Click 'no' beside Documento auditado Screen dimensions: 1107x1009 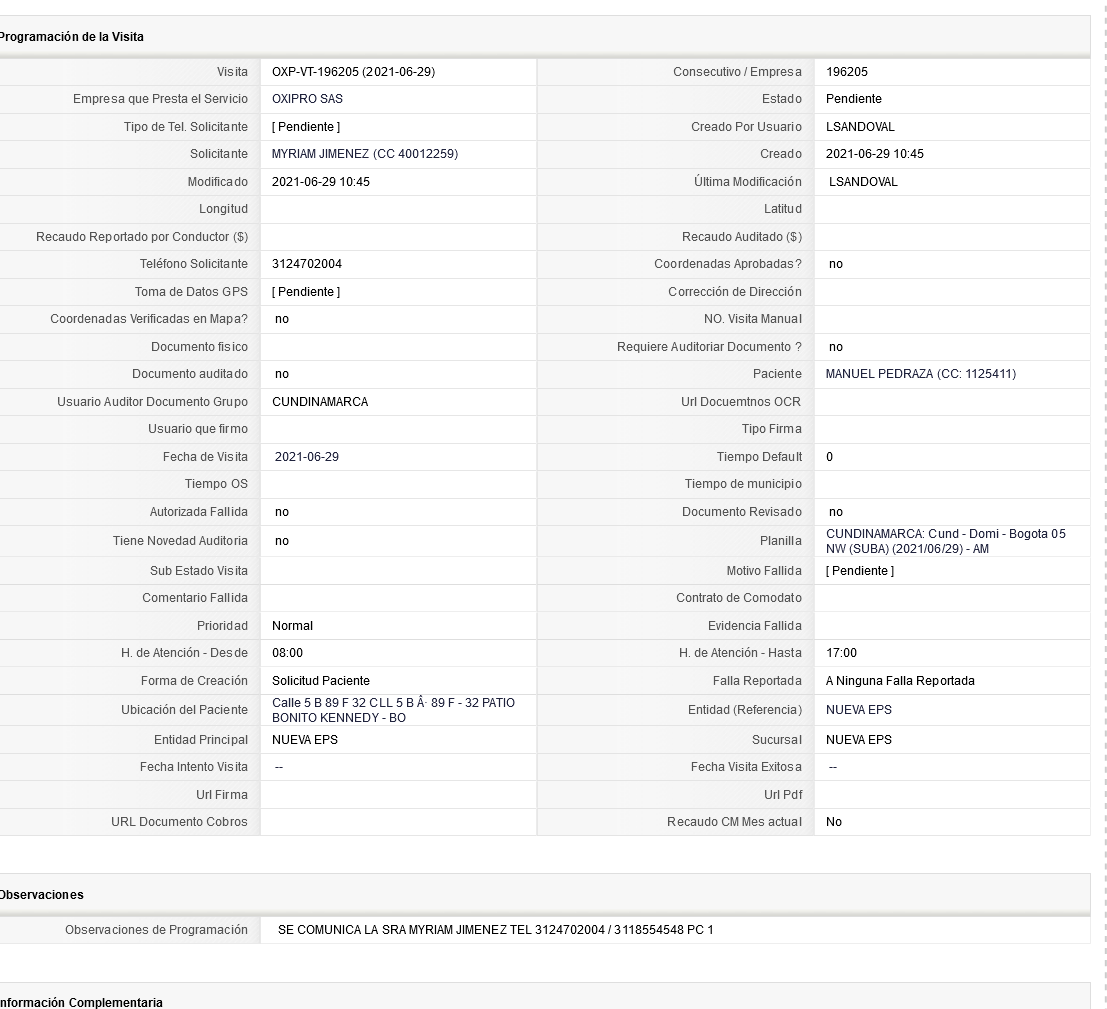tap(282, 374)
